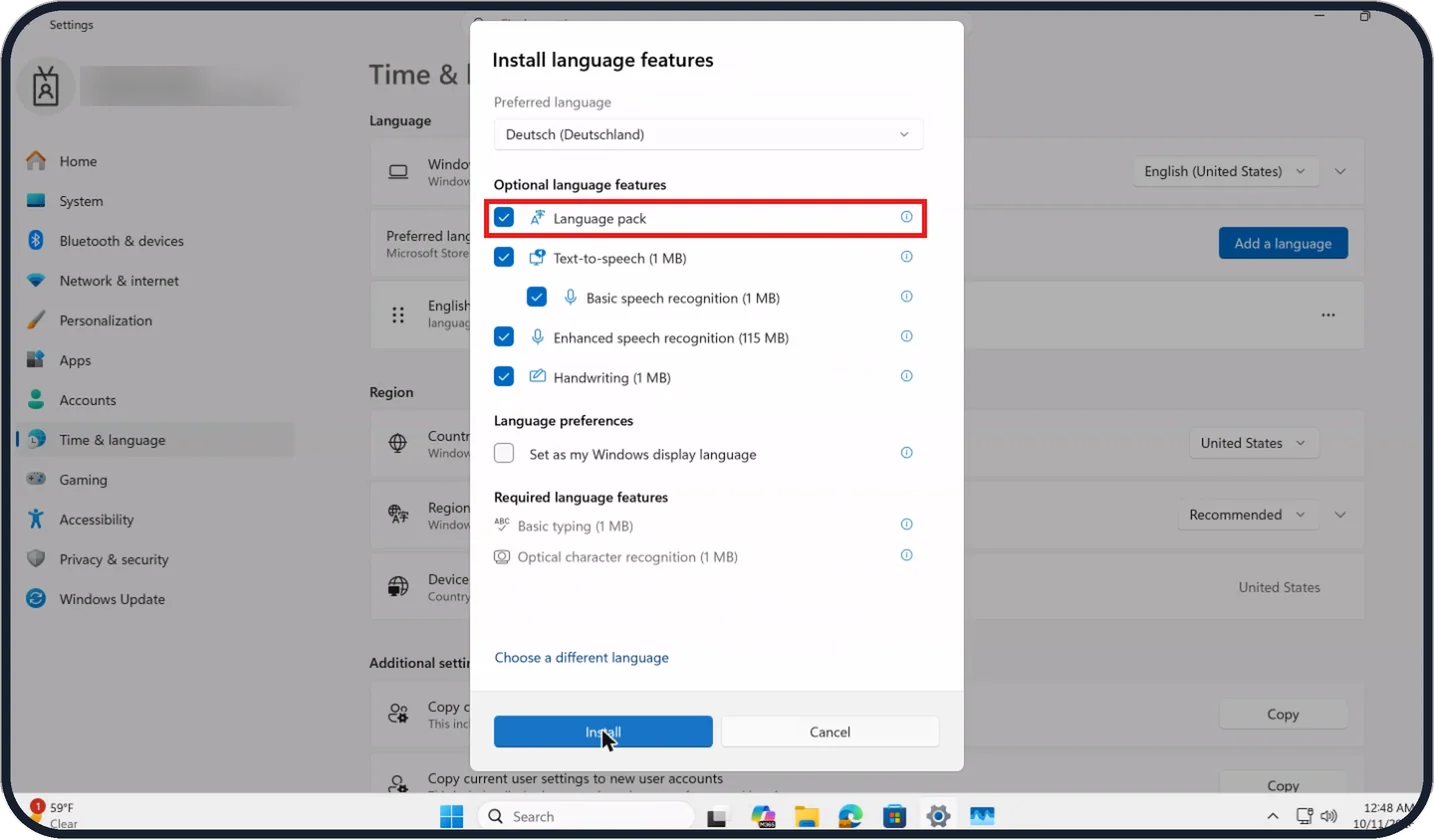Show hidden icons in system tray
This screenshot has height=840, width=1434.
pyautogui.click(x=1272, y=816)
